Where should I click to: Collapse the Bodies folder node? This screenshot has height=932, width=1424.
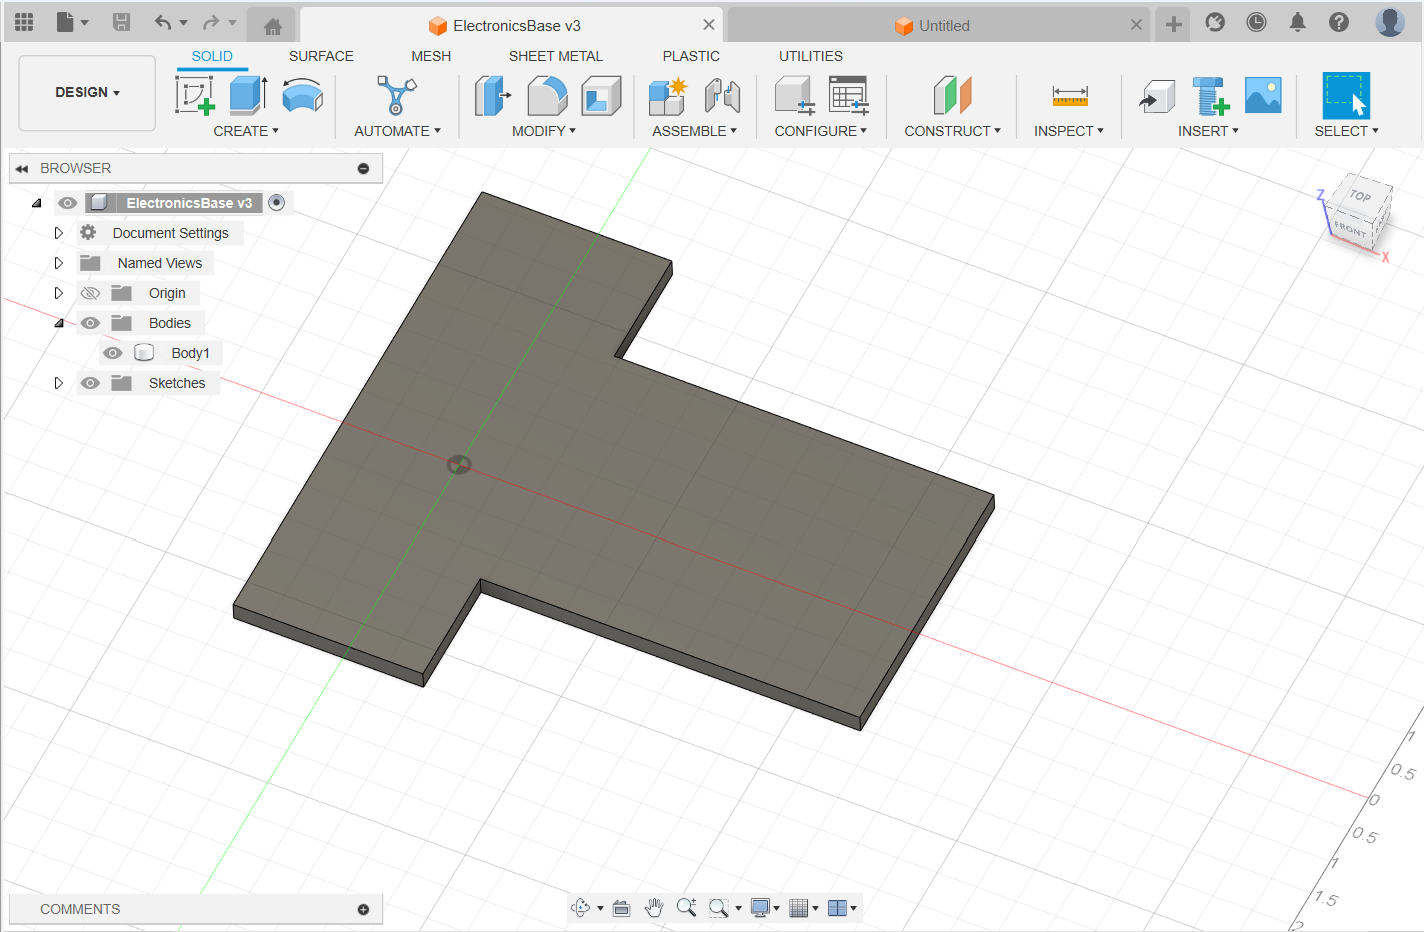point(59,323)
